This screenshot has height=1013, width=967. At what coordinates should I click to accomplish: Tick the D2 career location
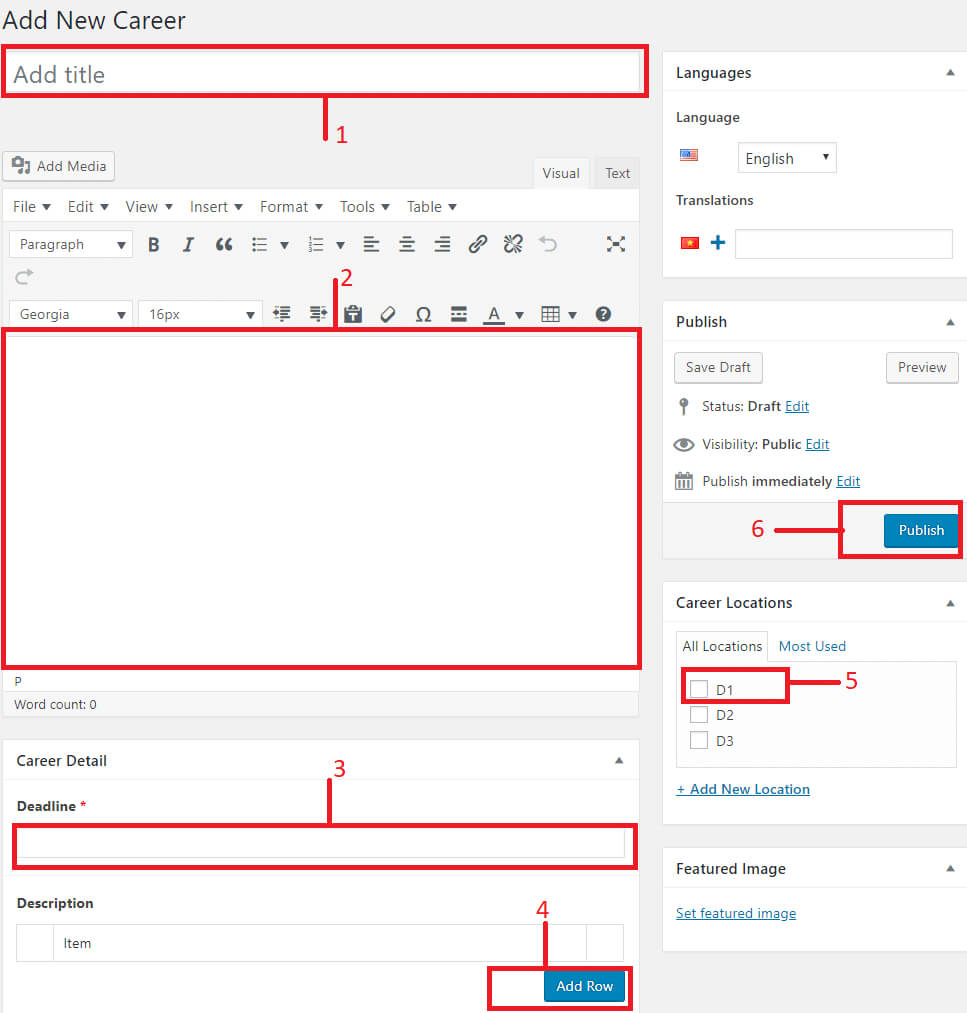[699, 715]
